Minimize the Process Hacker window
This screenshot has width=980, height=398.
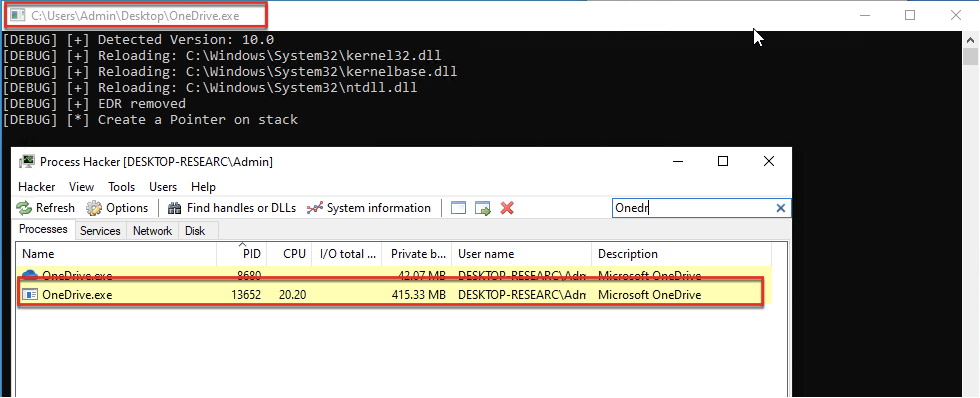678,161
